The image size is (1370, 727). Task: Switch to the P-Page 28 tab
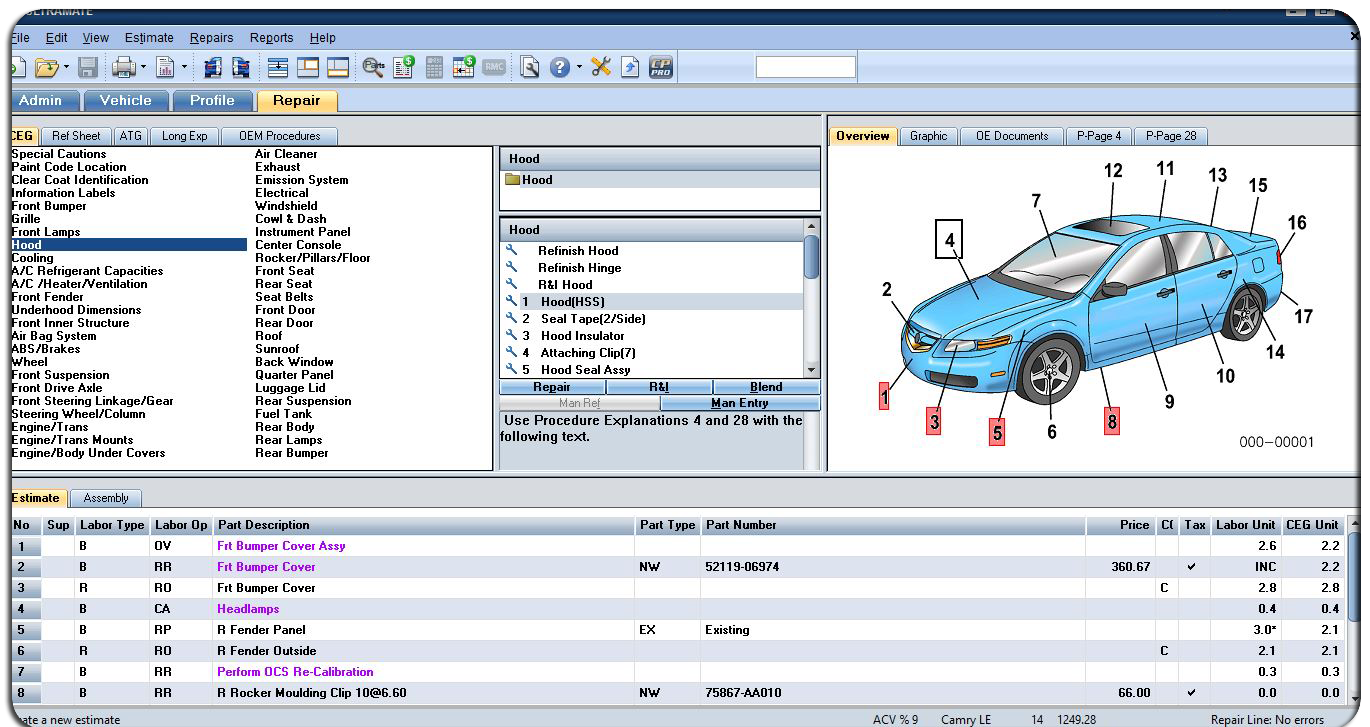coord(1171,136)
